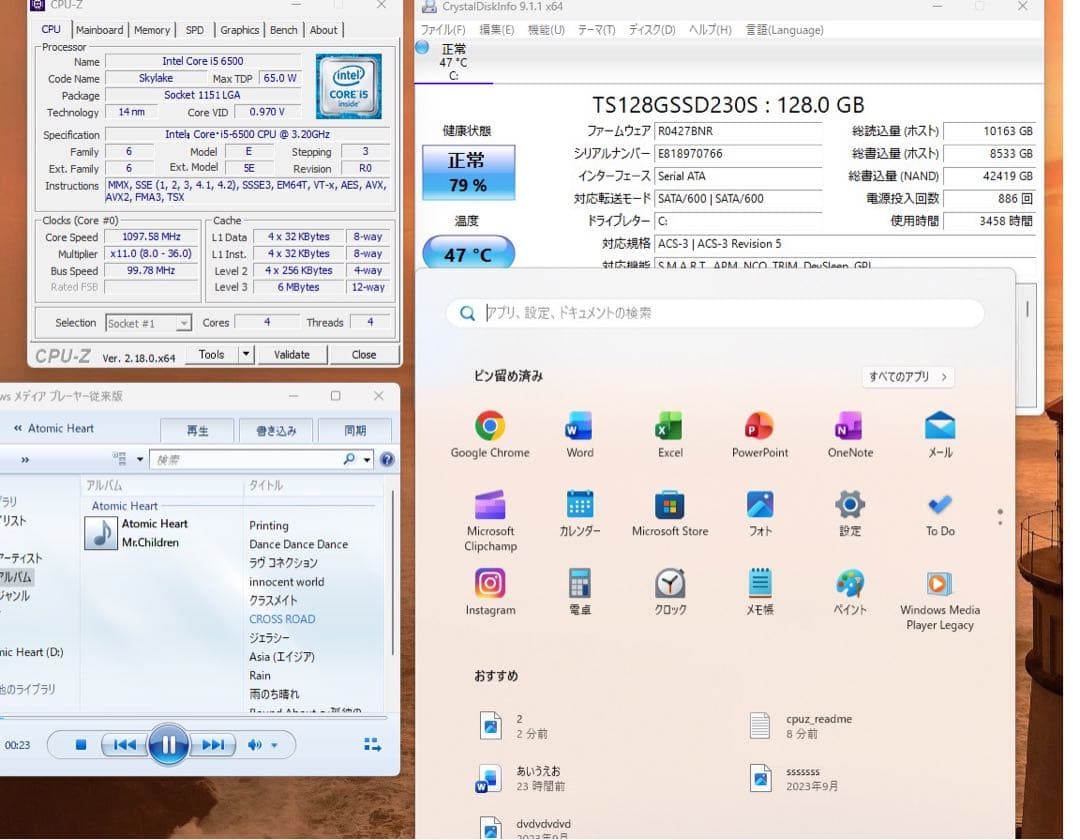1080x840 pixels.
Task: Click the switch-to-Now-Playing icon in Media Player
Action: pyautogui.click(x=372, y=744)
